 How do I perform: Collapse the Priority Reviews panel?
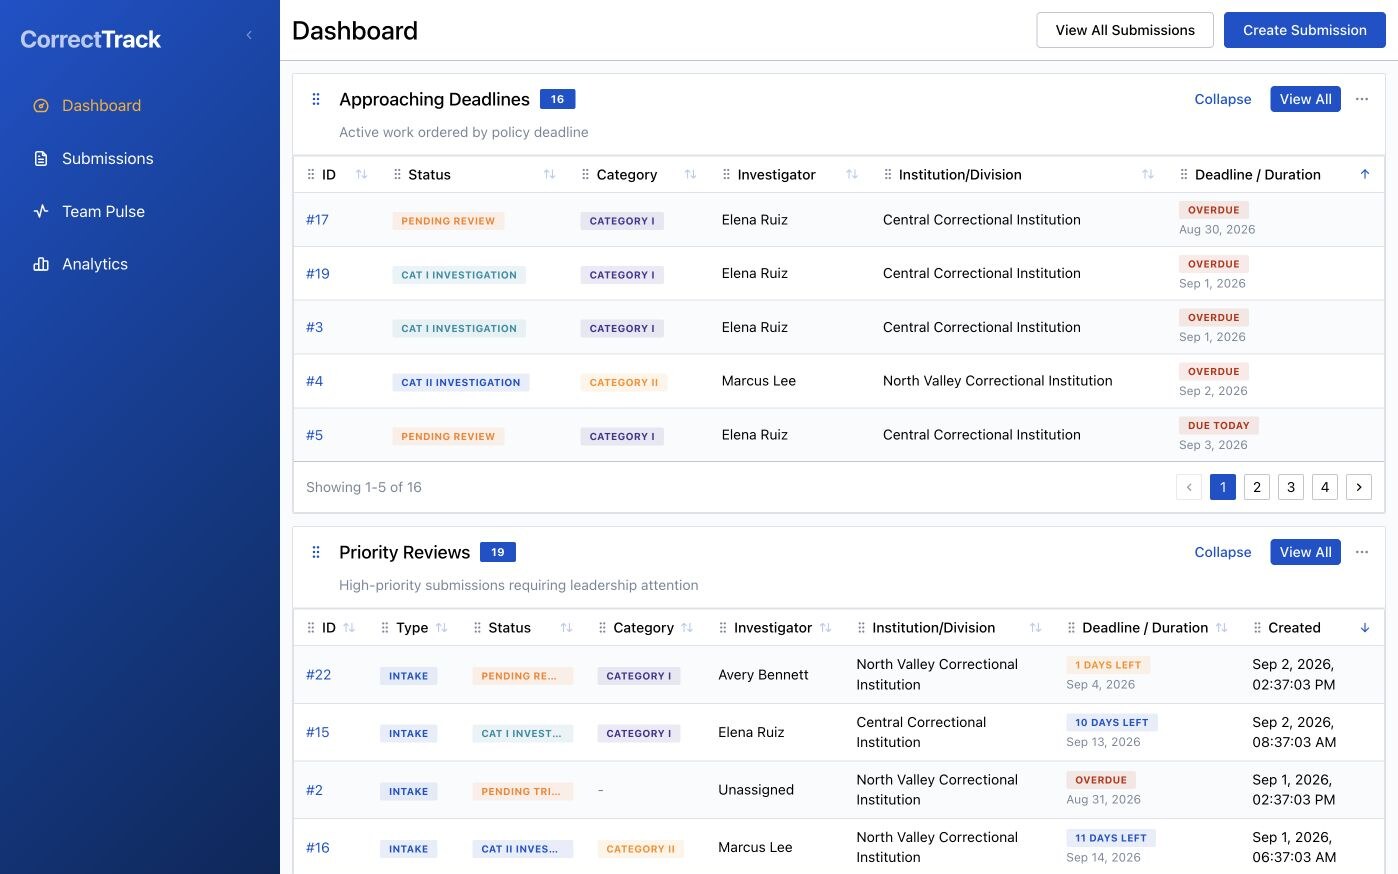(1222, 552)
